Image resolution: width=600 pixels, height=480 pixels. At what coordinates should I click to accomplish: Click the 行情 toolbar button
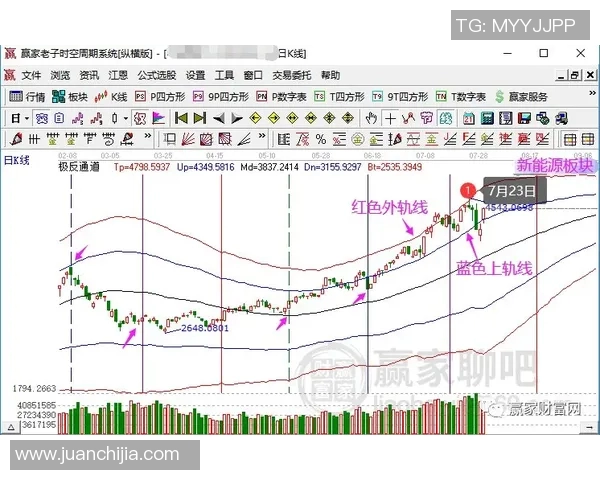[27, 97]
